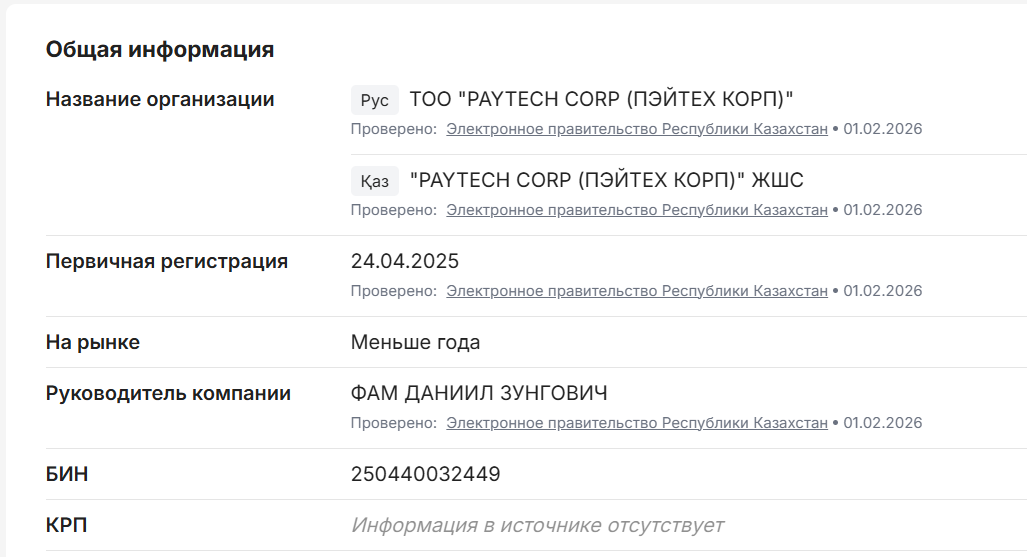Click the "Меньше года" value
The width and height of the screenshot is (1027, 557).
tap(415, 343)
